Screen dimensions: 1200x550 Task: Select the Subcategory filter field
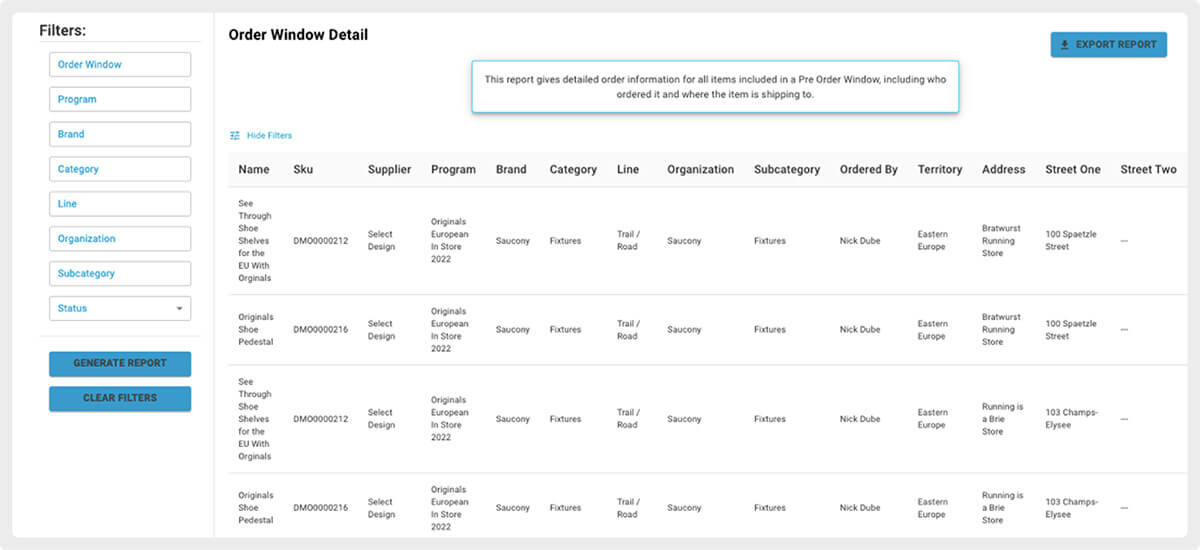coord(120,274)
